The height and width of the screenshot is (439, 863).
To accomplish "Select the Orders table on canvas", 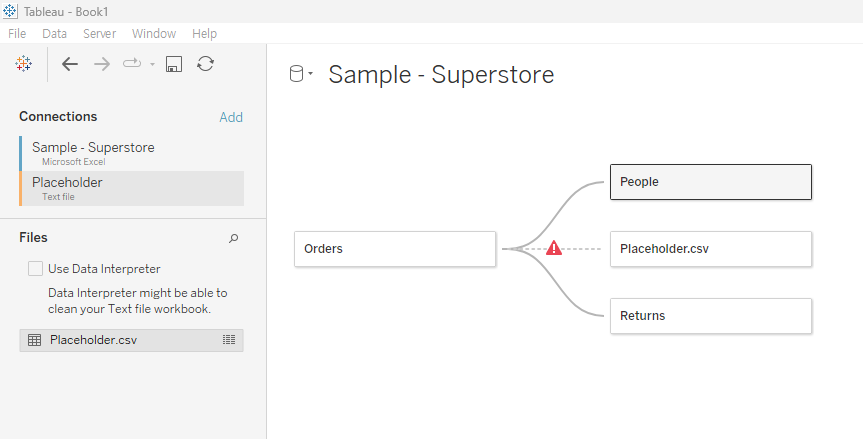I will 394,249.
